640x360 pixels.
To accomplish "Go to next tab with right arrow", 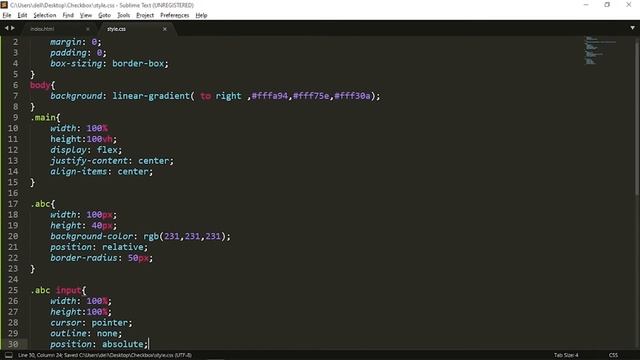I will tap(13, 28).
